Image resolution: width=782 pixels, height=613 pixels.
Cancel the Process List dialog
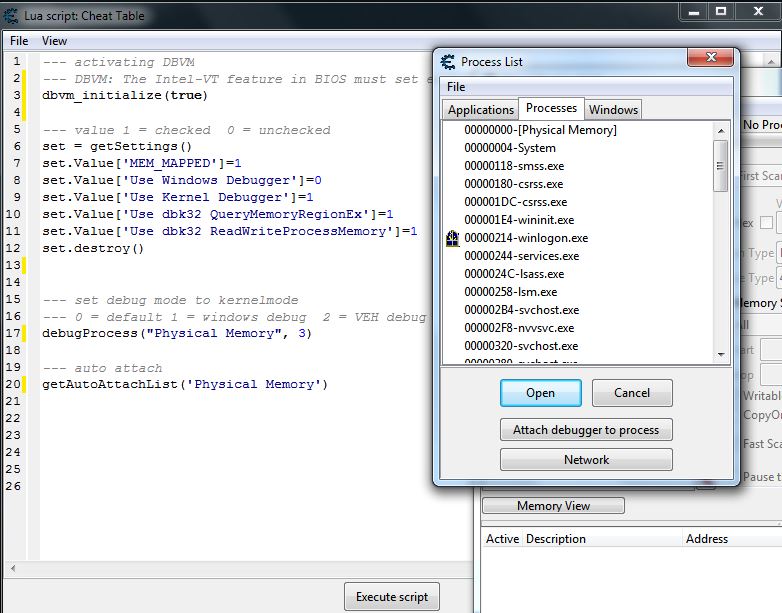tap(632, 393)
